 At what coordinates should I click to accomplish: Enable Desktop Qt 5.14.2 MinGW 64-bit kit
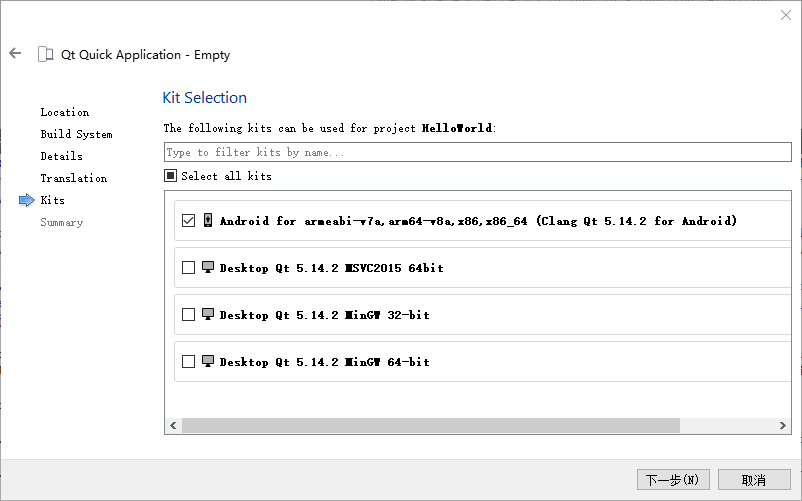188,361
